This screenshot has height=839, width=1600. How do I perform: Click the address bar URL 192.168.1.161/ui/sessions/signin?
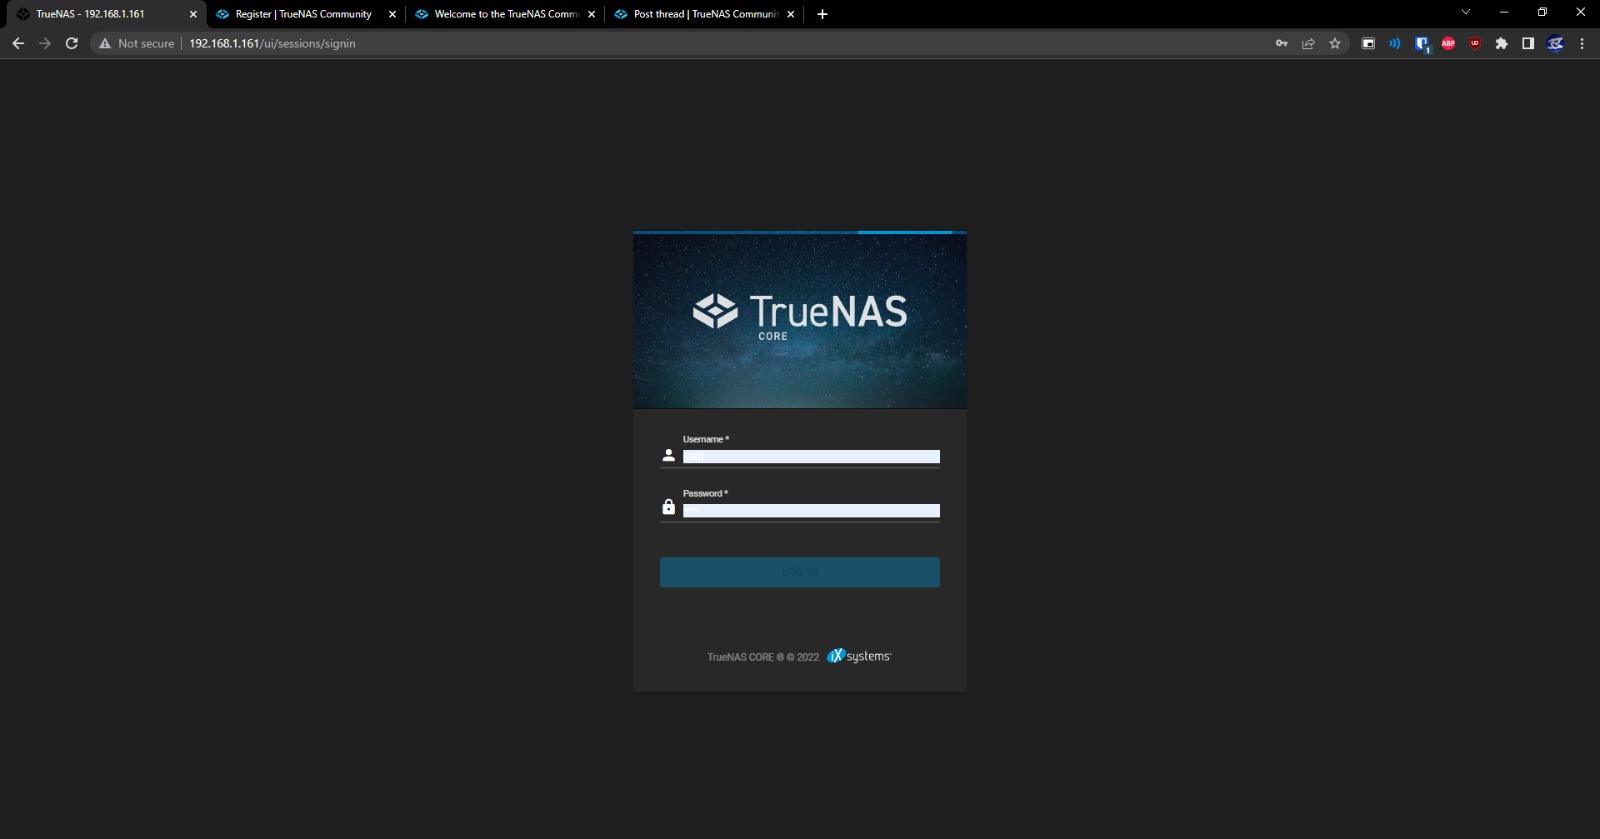(272, 43)
